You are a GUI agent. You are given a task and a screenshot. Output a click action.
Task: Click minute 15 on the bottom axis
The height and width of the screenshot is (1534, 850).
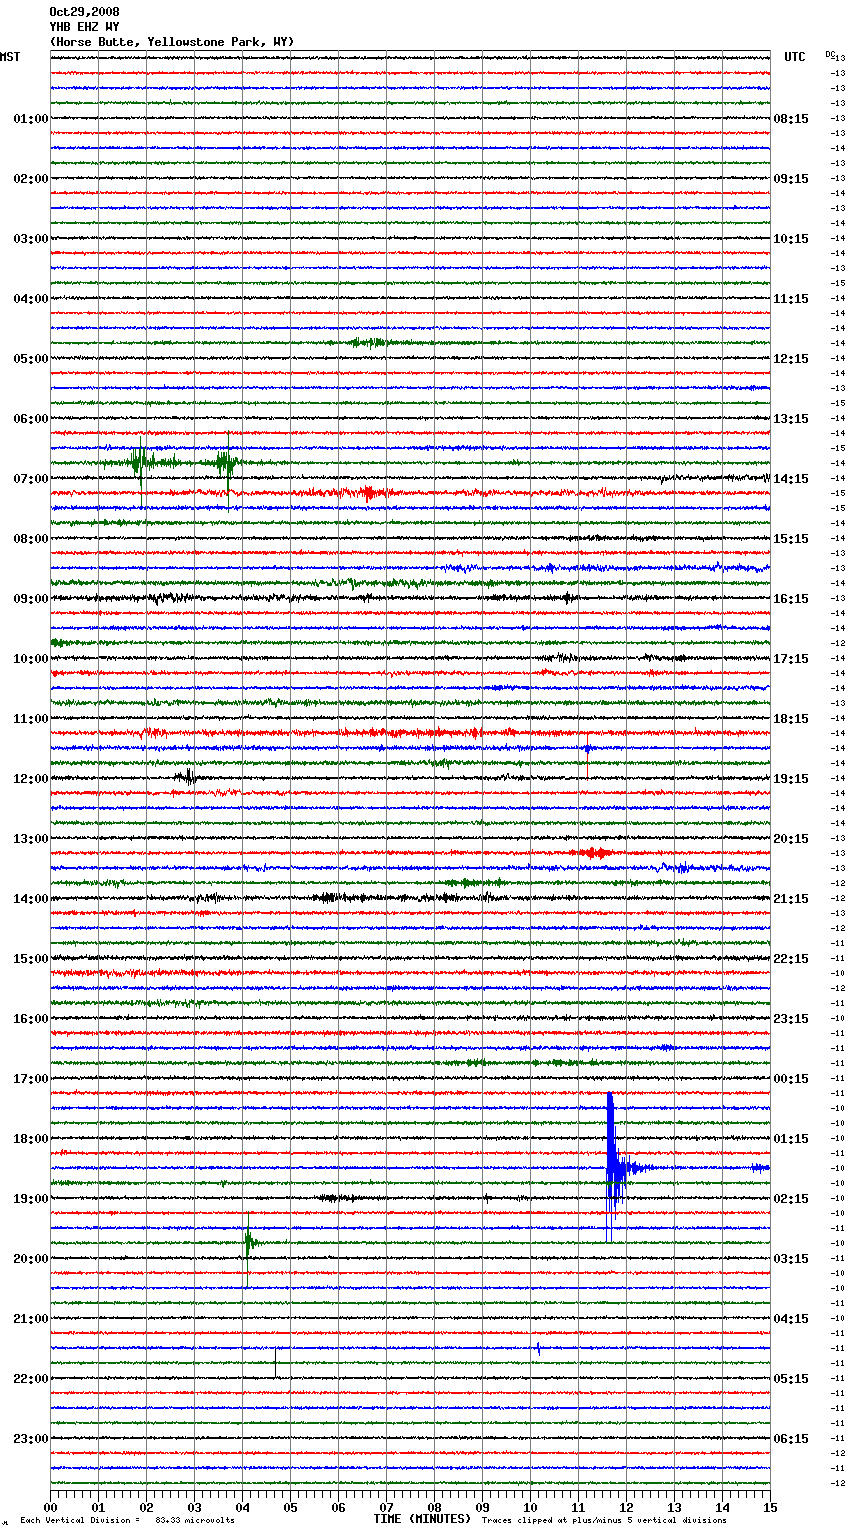point(770,1507)
